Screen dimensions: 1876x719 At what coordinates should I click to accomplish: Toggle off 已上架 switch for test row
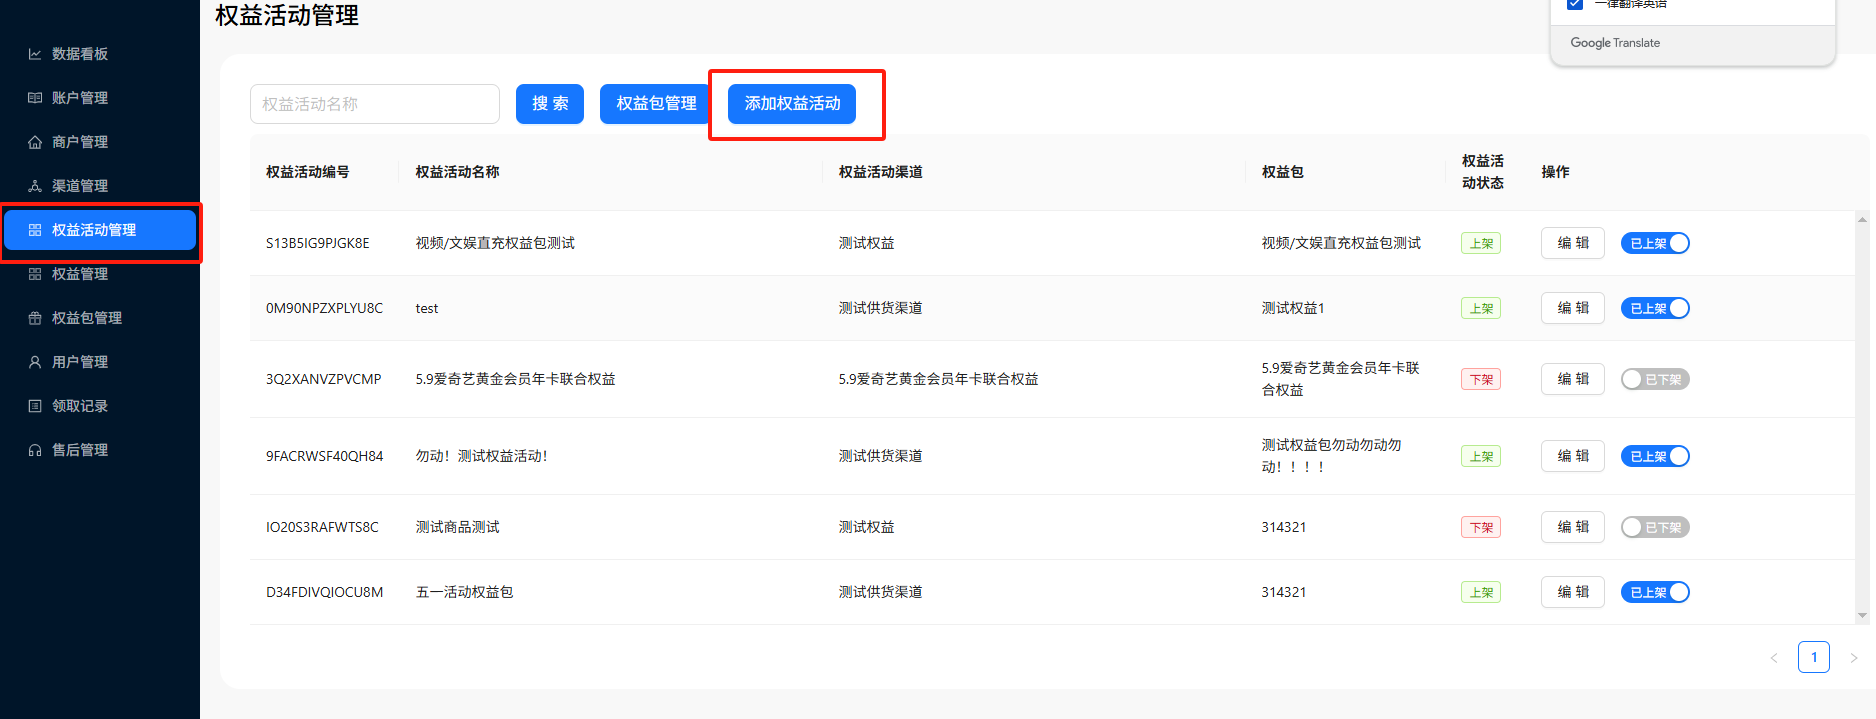click(1654, 308)
